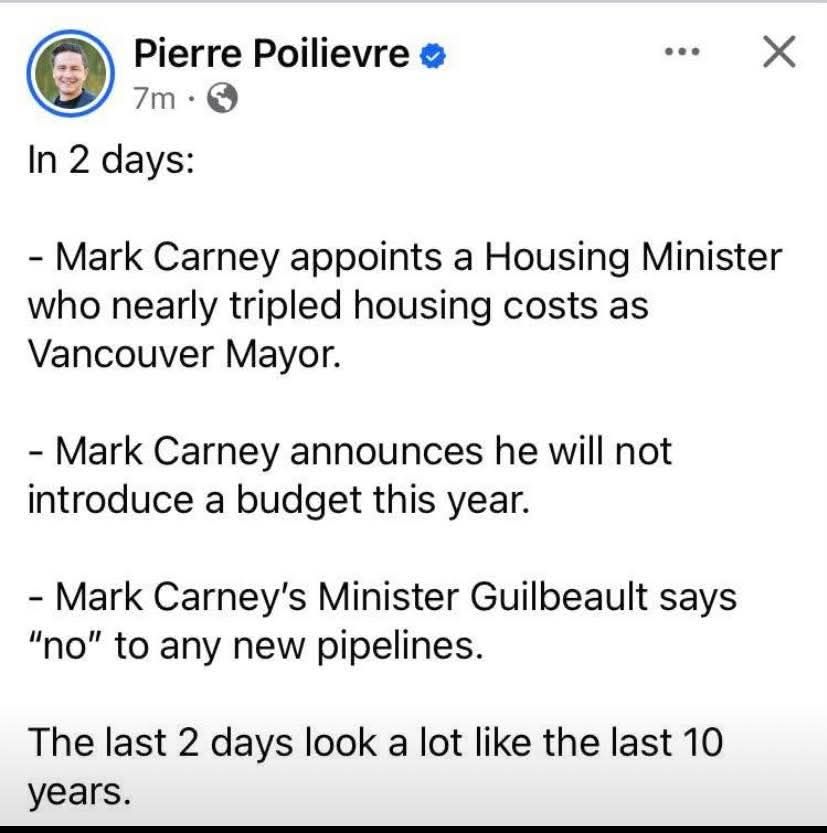
Task: Click the blue verified badge
Action: tap(433, 56)
